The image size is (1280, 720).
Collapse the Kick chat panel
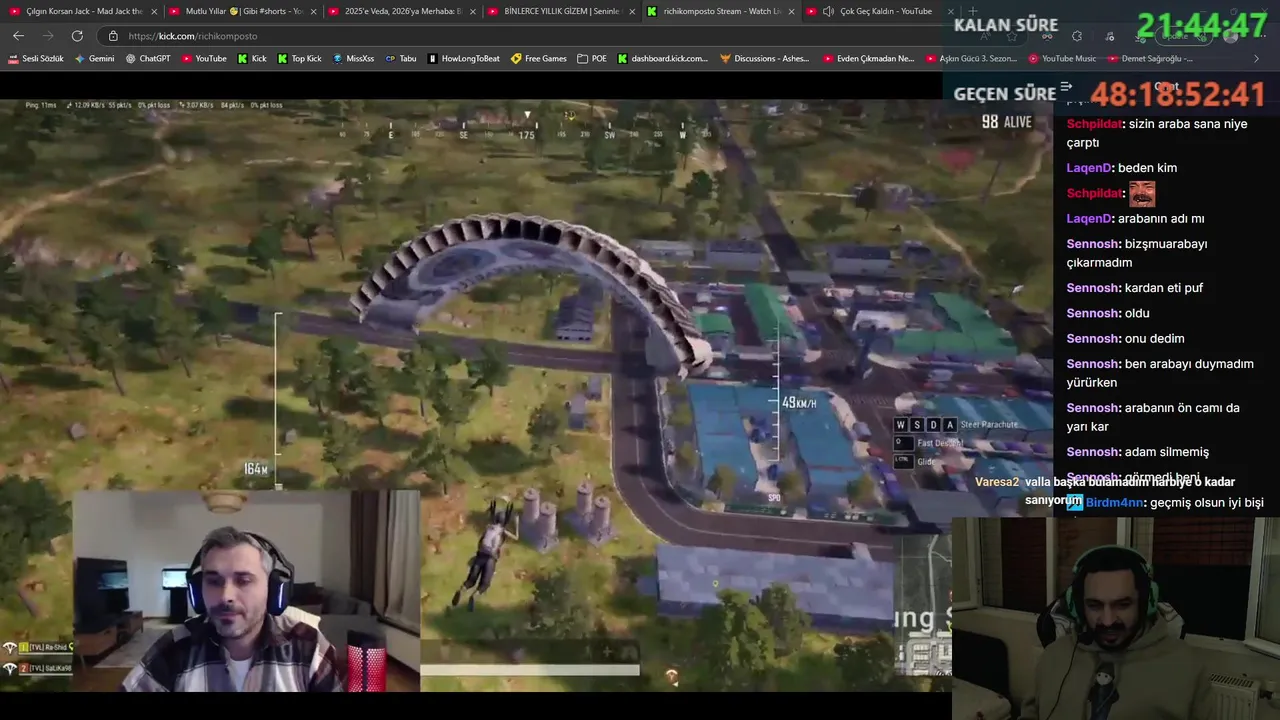(x=1066, y=87)
